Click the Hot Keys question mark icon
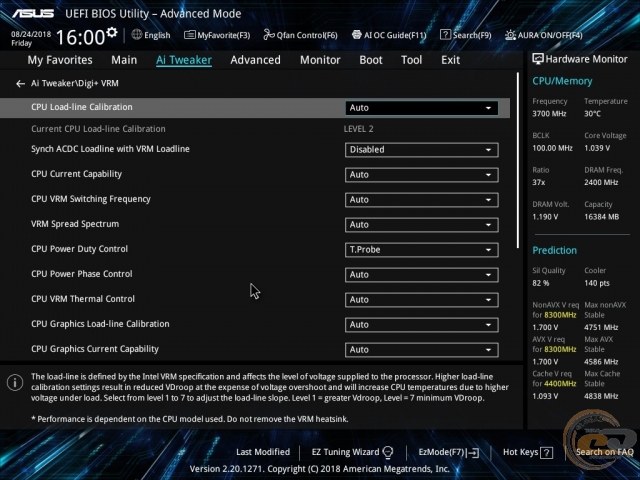 (x=546, y=453)
